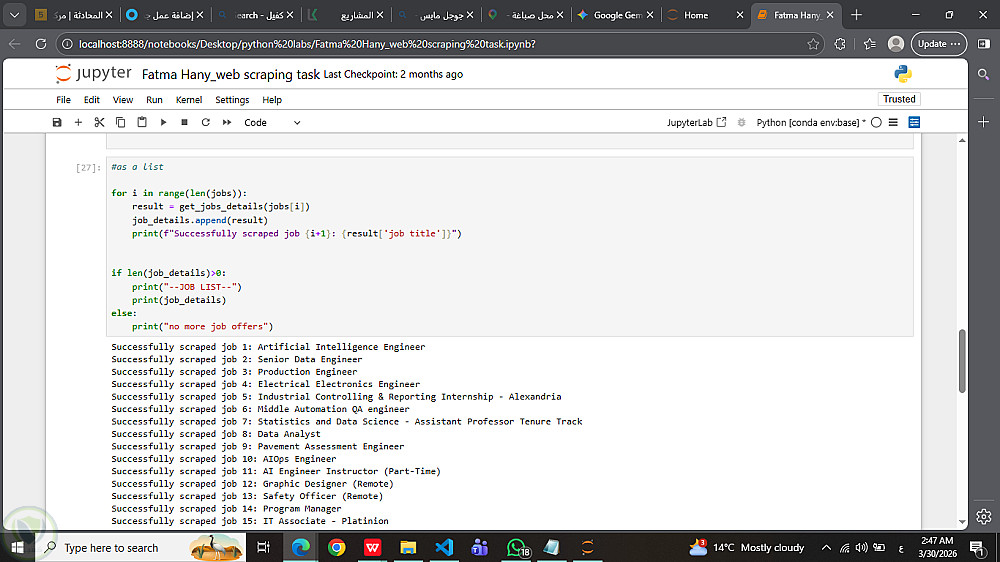
Task: Reload the page in browser
Action: click(x=41, y=44)
